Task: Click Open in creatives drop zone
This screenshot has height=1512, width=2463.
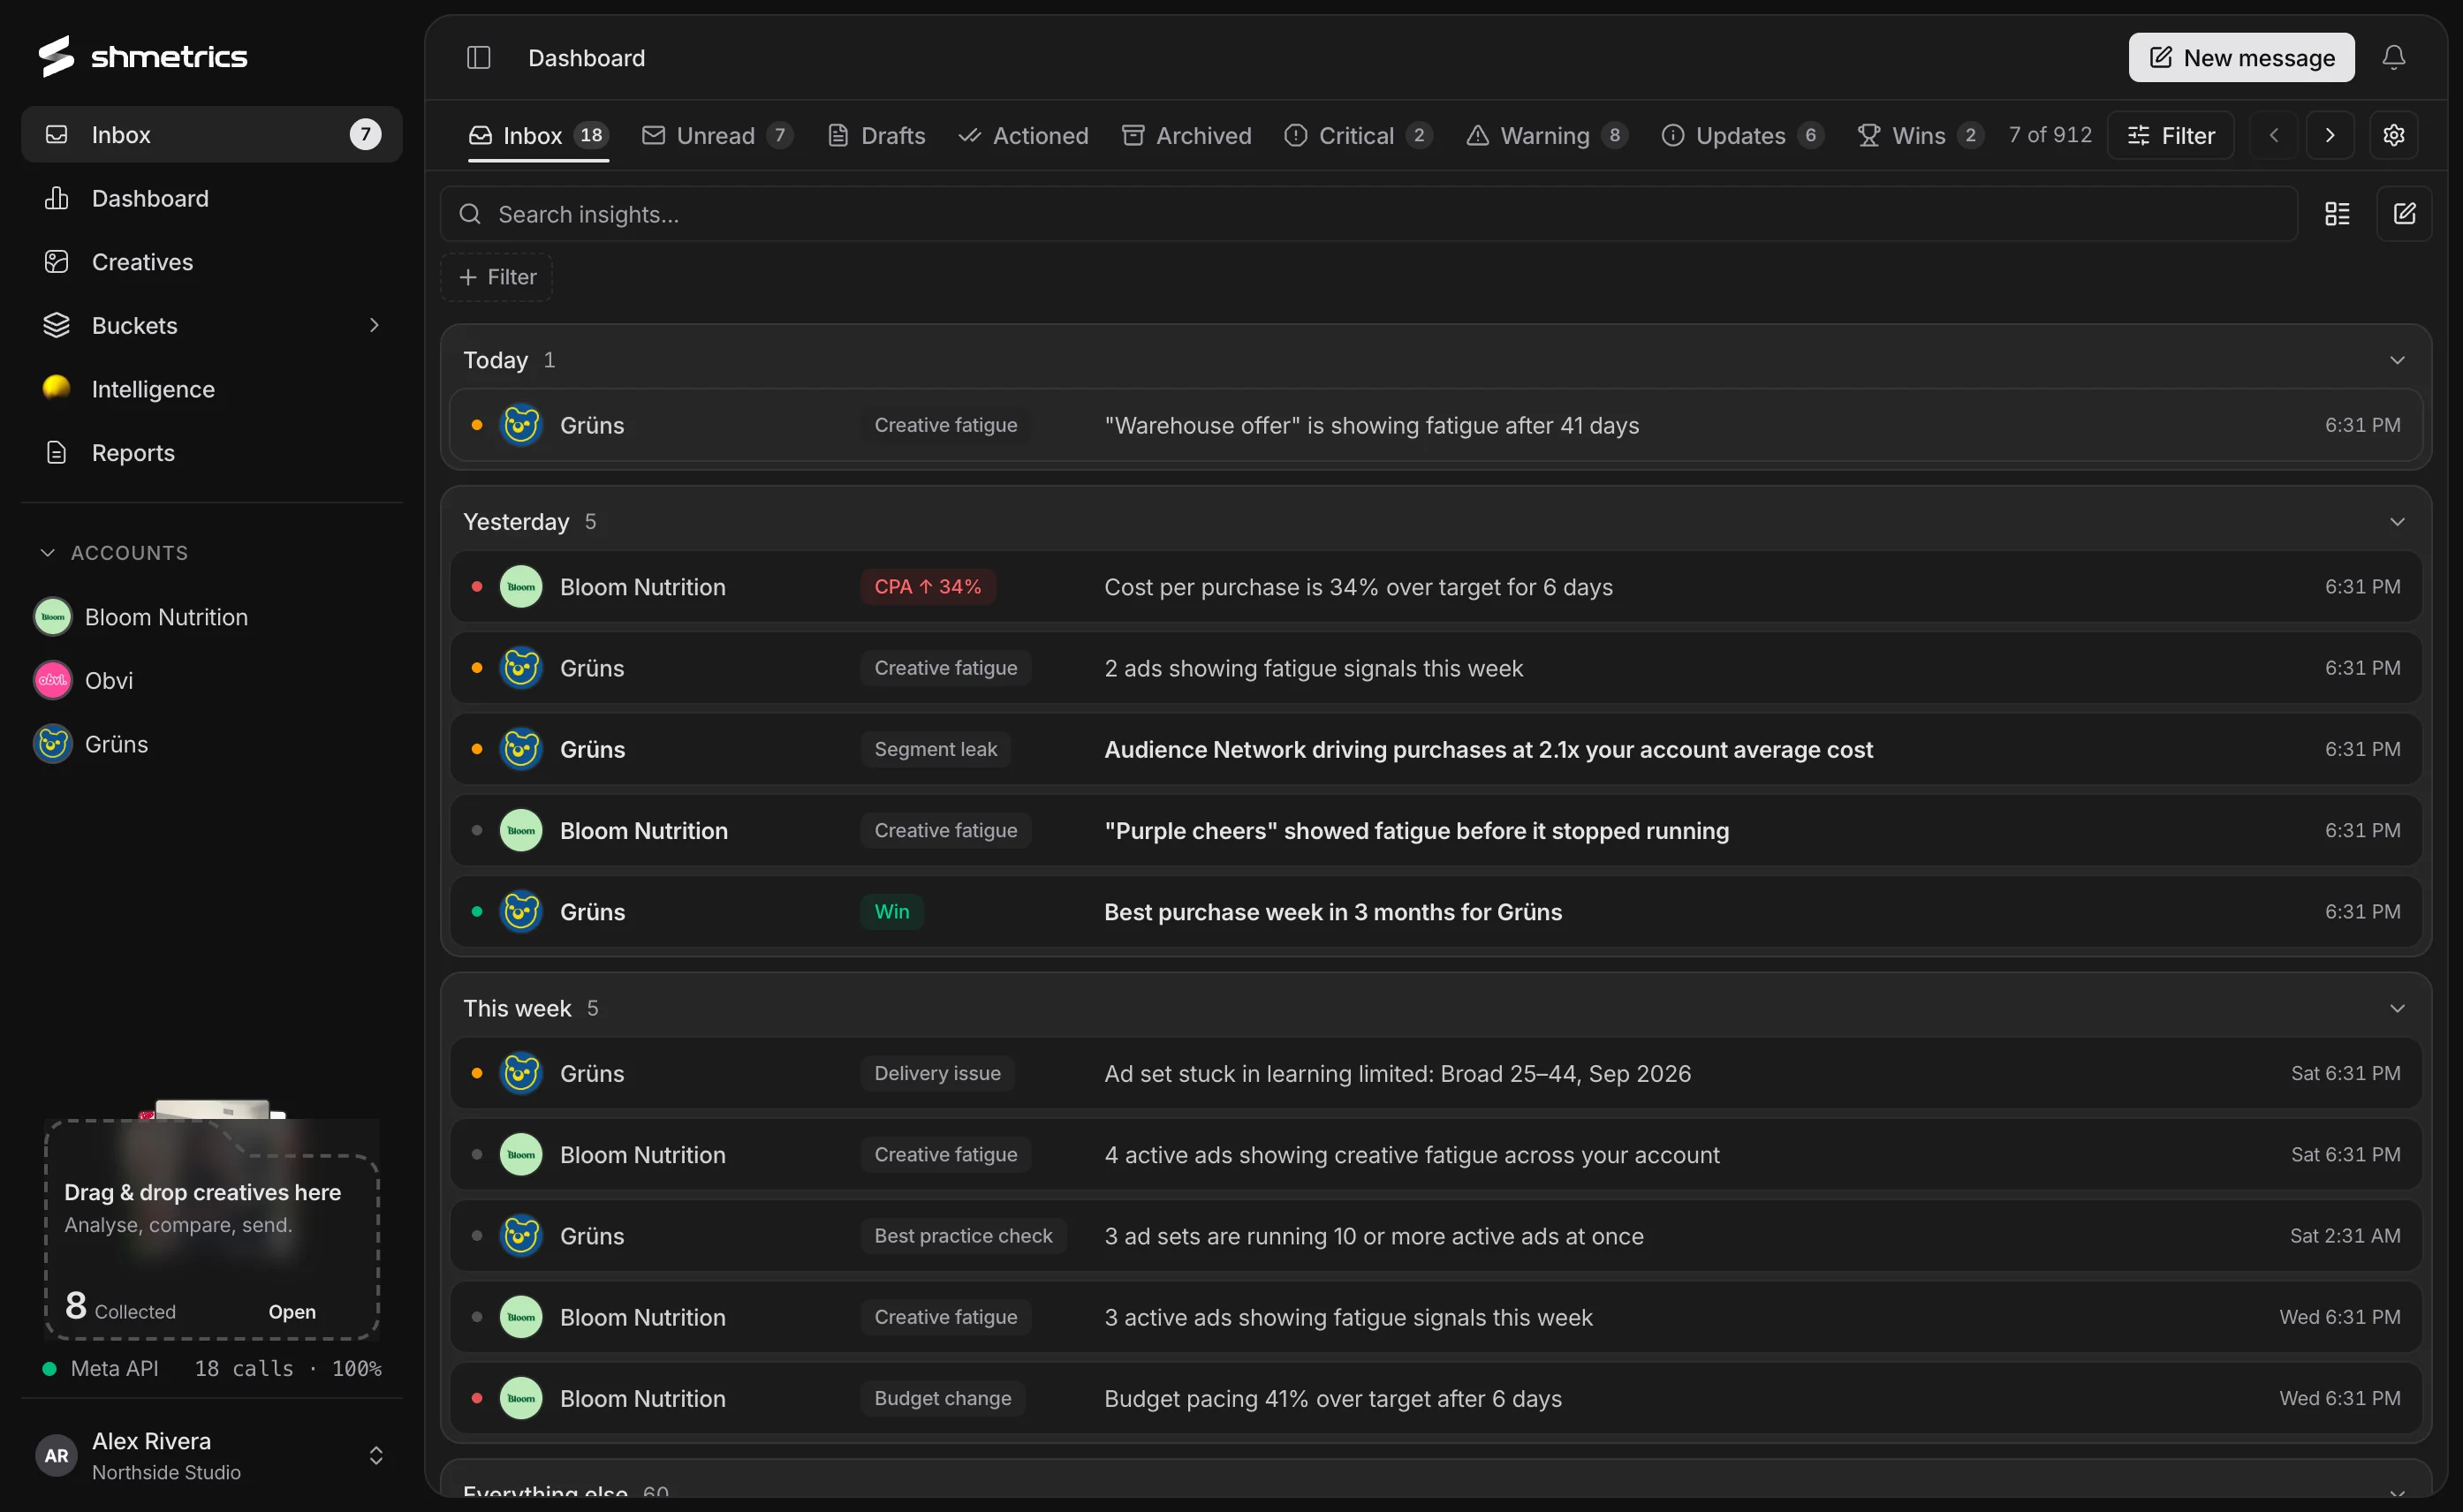Action: 292,1311
